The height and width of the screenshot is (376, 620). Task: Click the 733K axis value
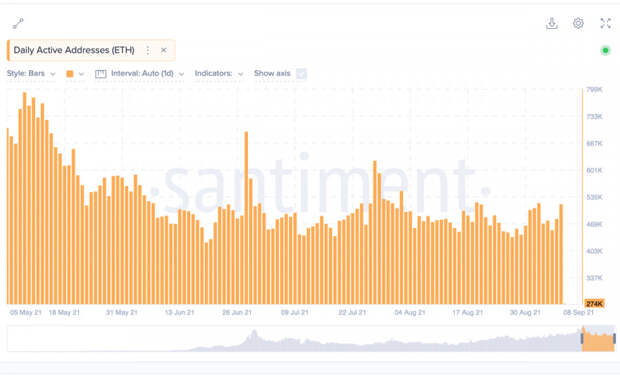594,117
